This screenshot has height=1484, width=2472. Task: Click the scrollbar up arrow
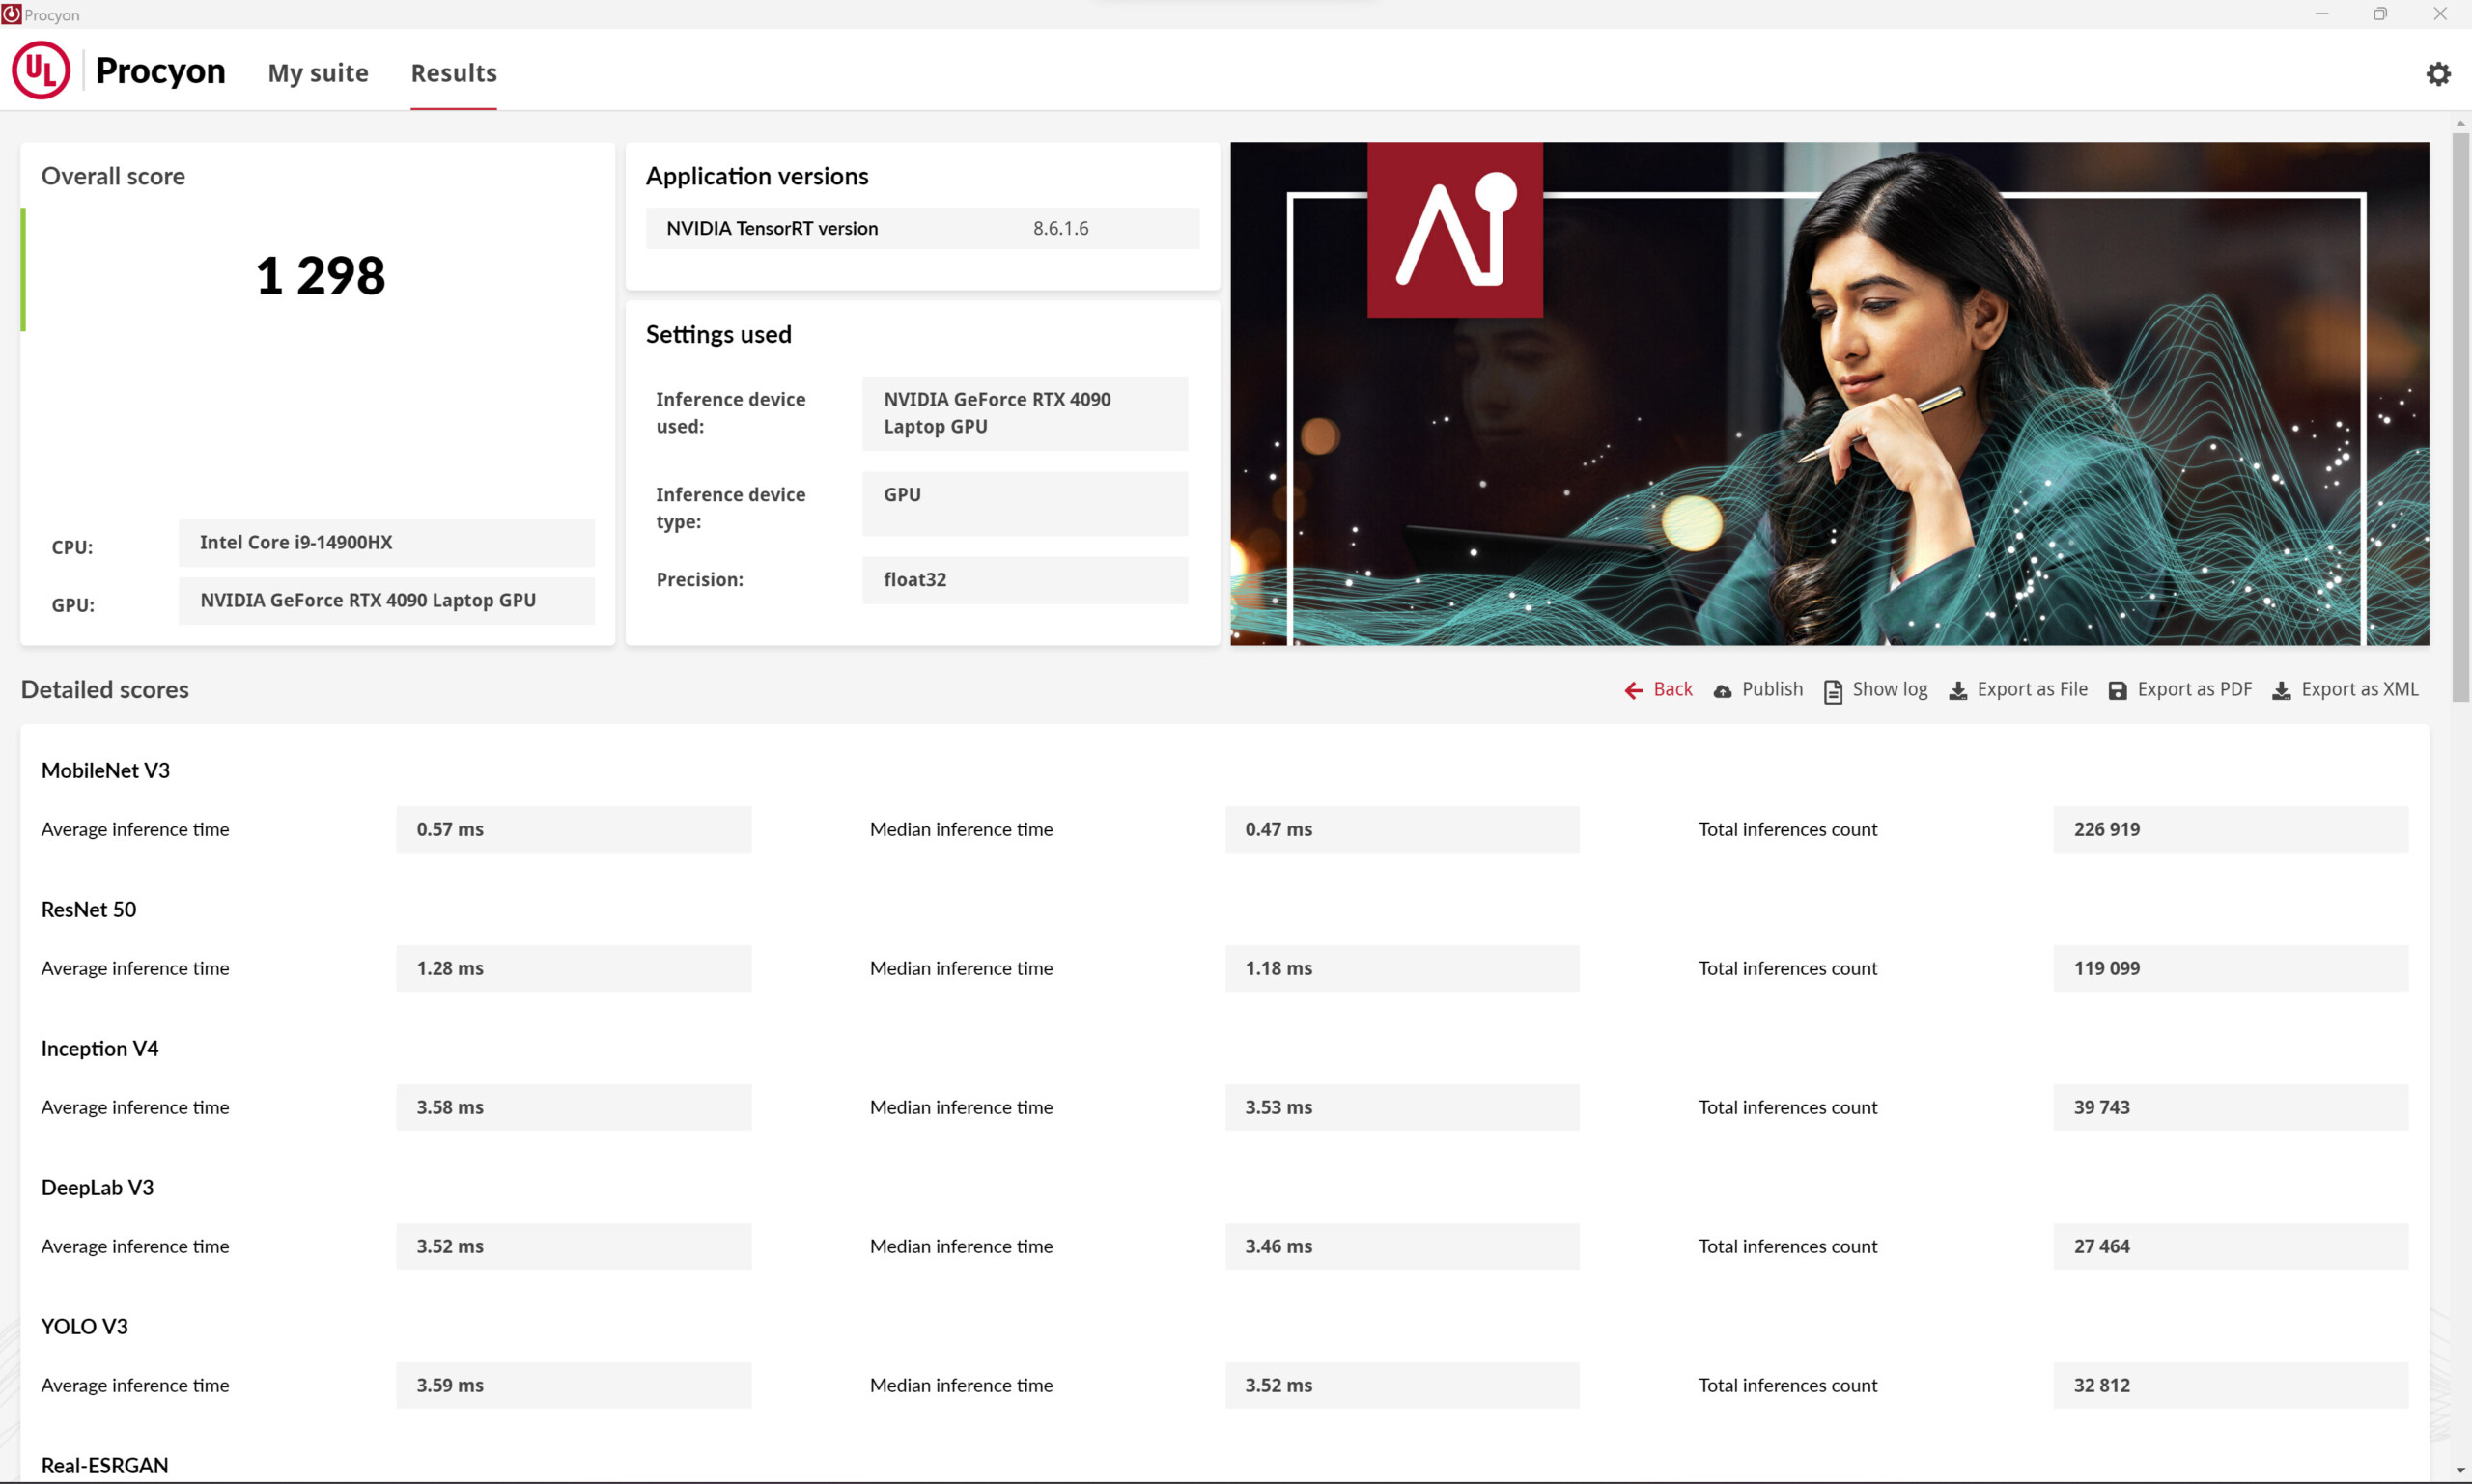coord(2460,123)
